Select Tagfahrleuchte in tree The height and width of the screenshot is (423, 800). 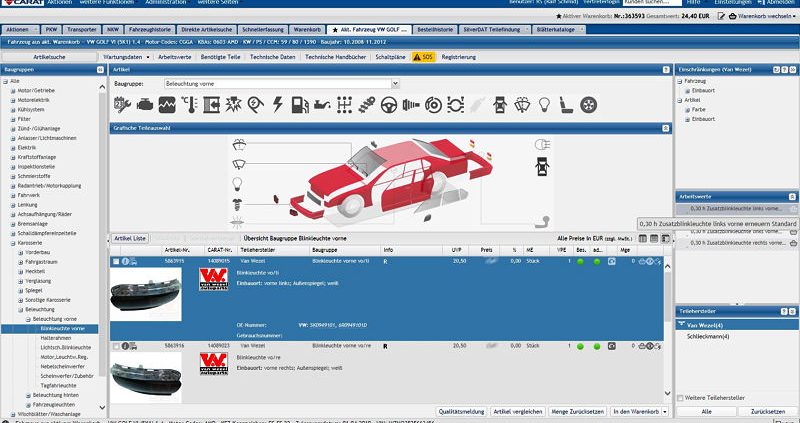tap(58, 386)
